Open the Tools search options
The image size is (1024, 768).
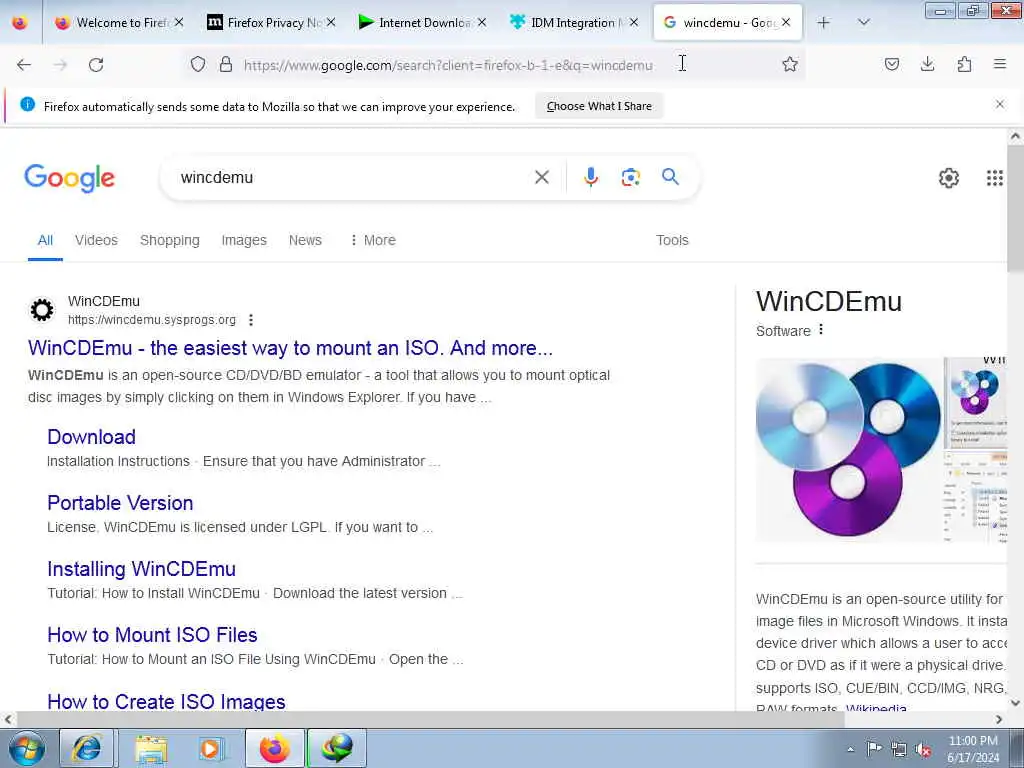[672, 240]
